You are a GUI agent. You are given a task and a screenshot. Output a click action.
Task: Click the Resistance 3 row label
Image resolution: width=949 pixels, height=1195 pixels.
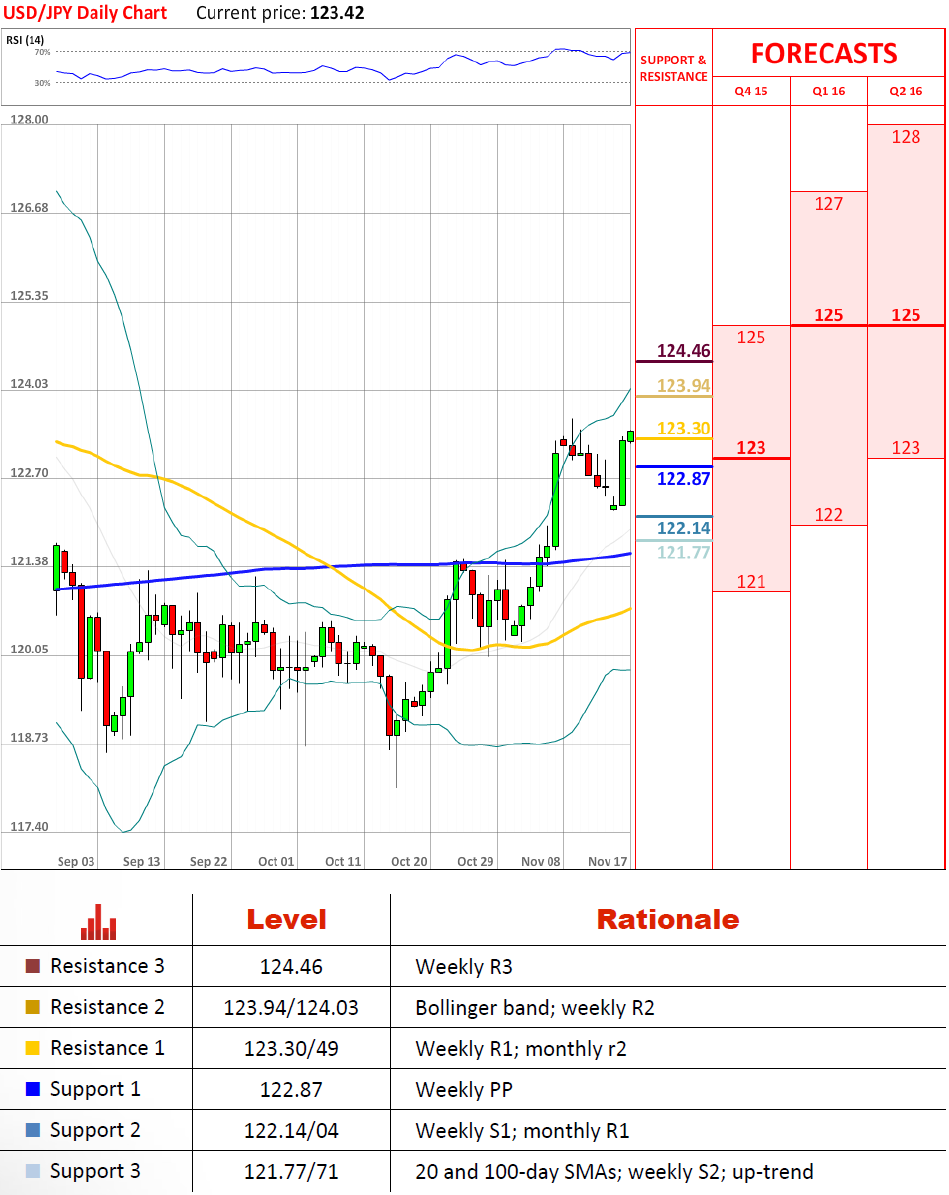click(107, 966)
